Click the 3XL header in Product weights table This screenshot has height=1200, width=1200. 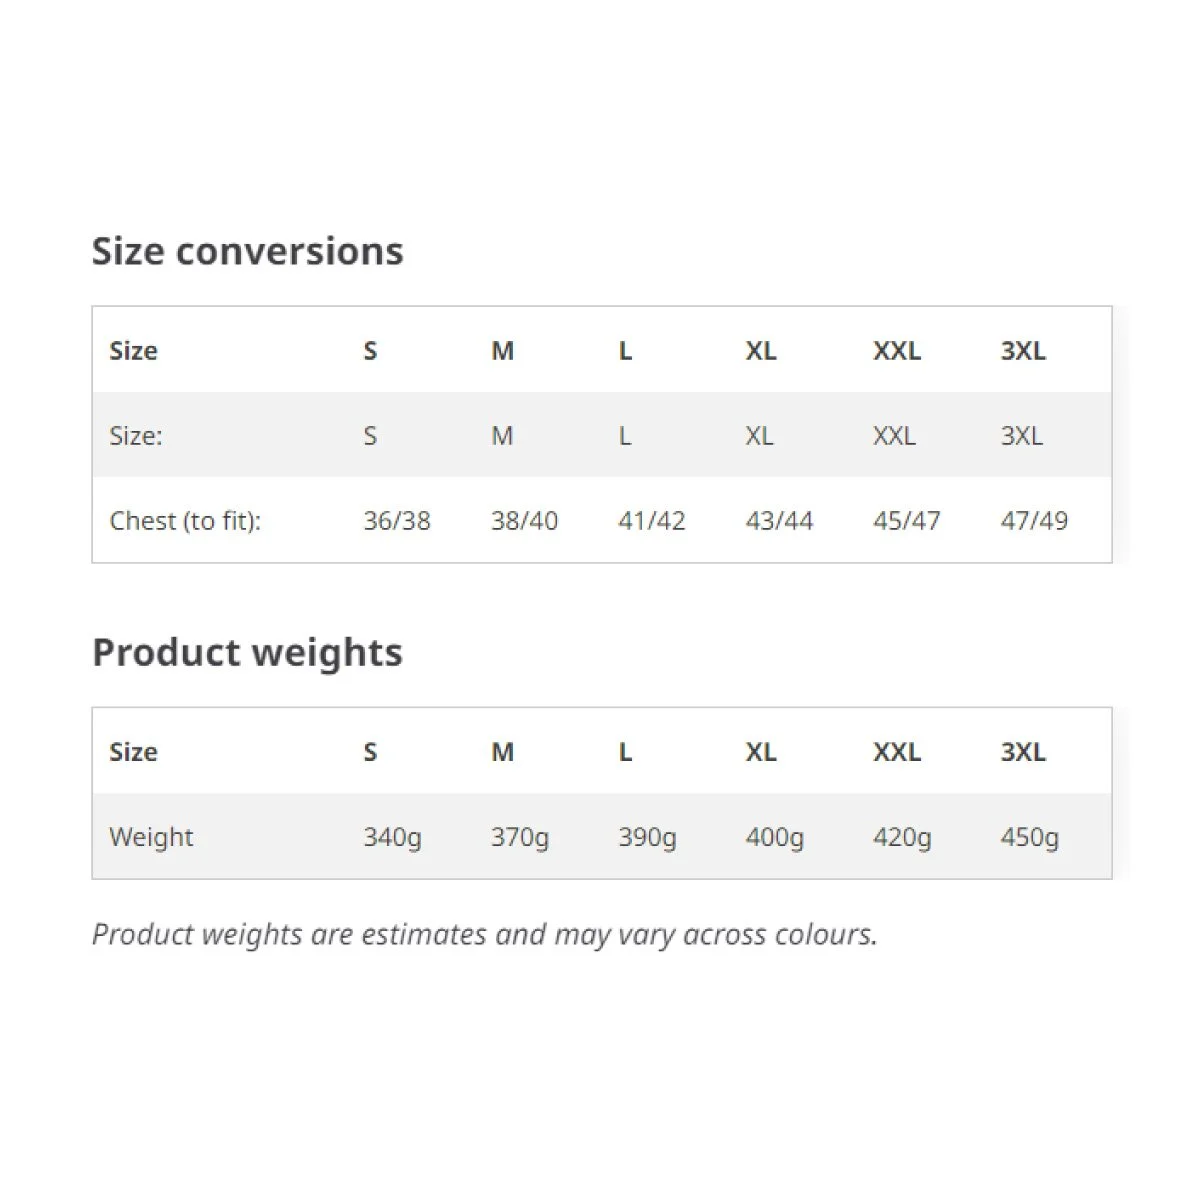1023,752
